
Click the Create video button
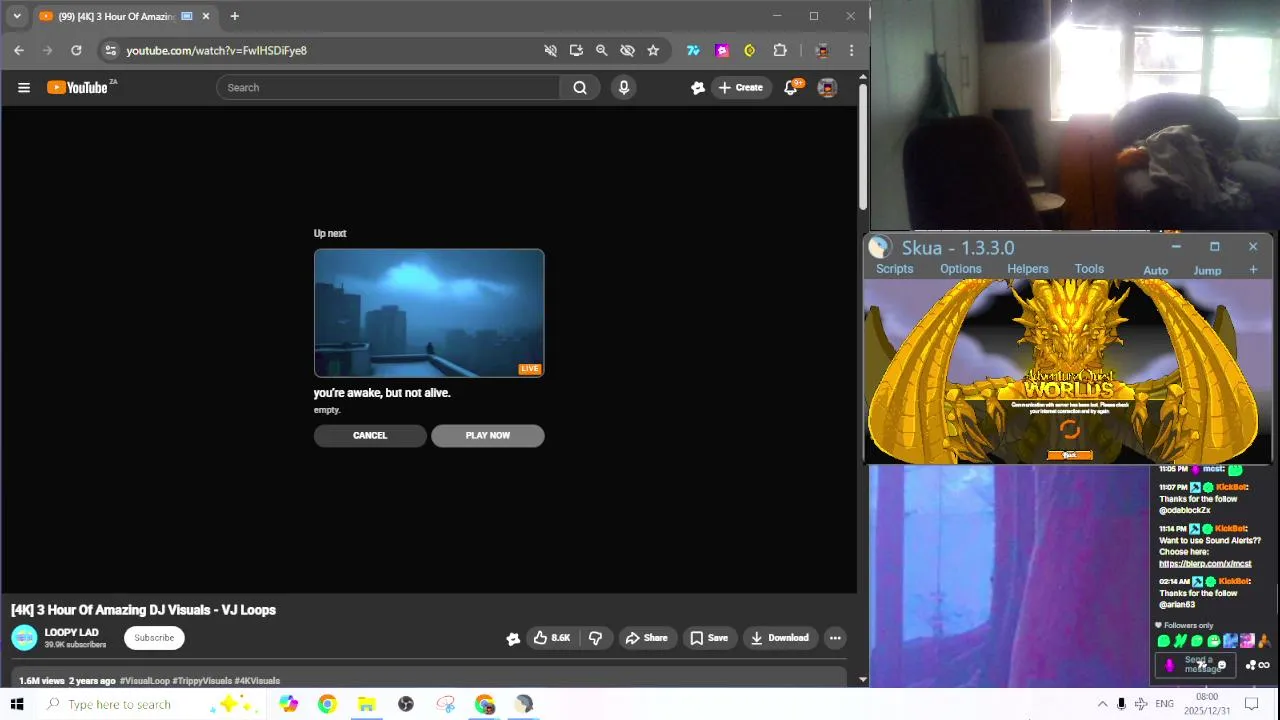coord(741,88)
